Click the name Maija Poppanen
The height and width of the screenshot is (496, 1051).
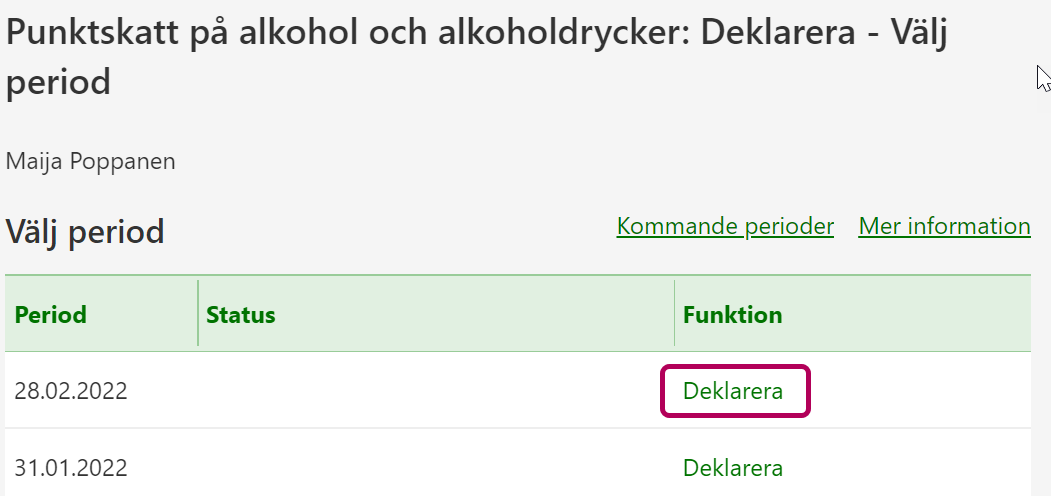pyautogui.click(x=91, y=161)
